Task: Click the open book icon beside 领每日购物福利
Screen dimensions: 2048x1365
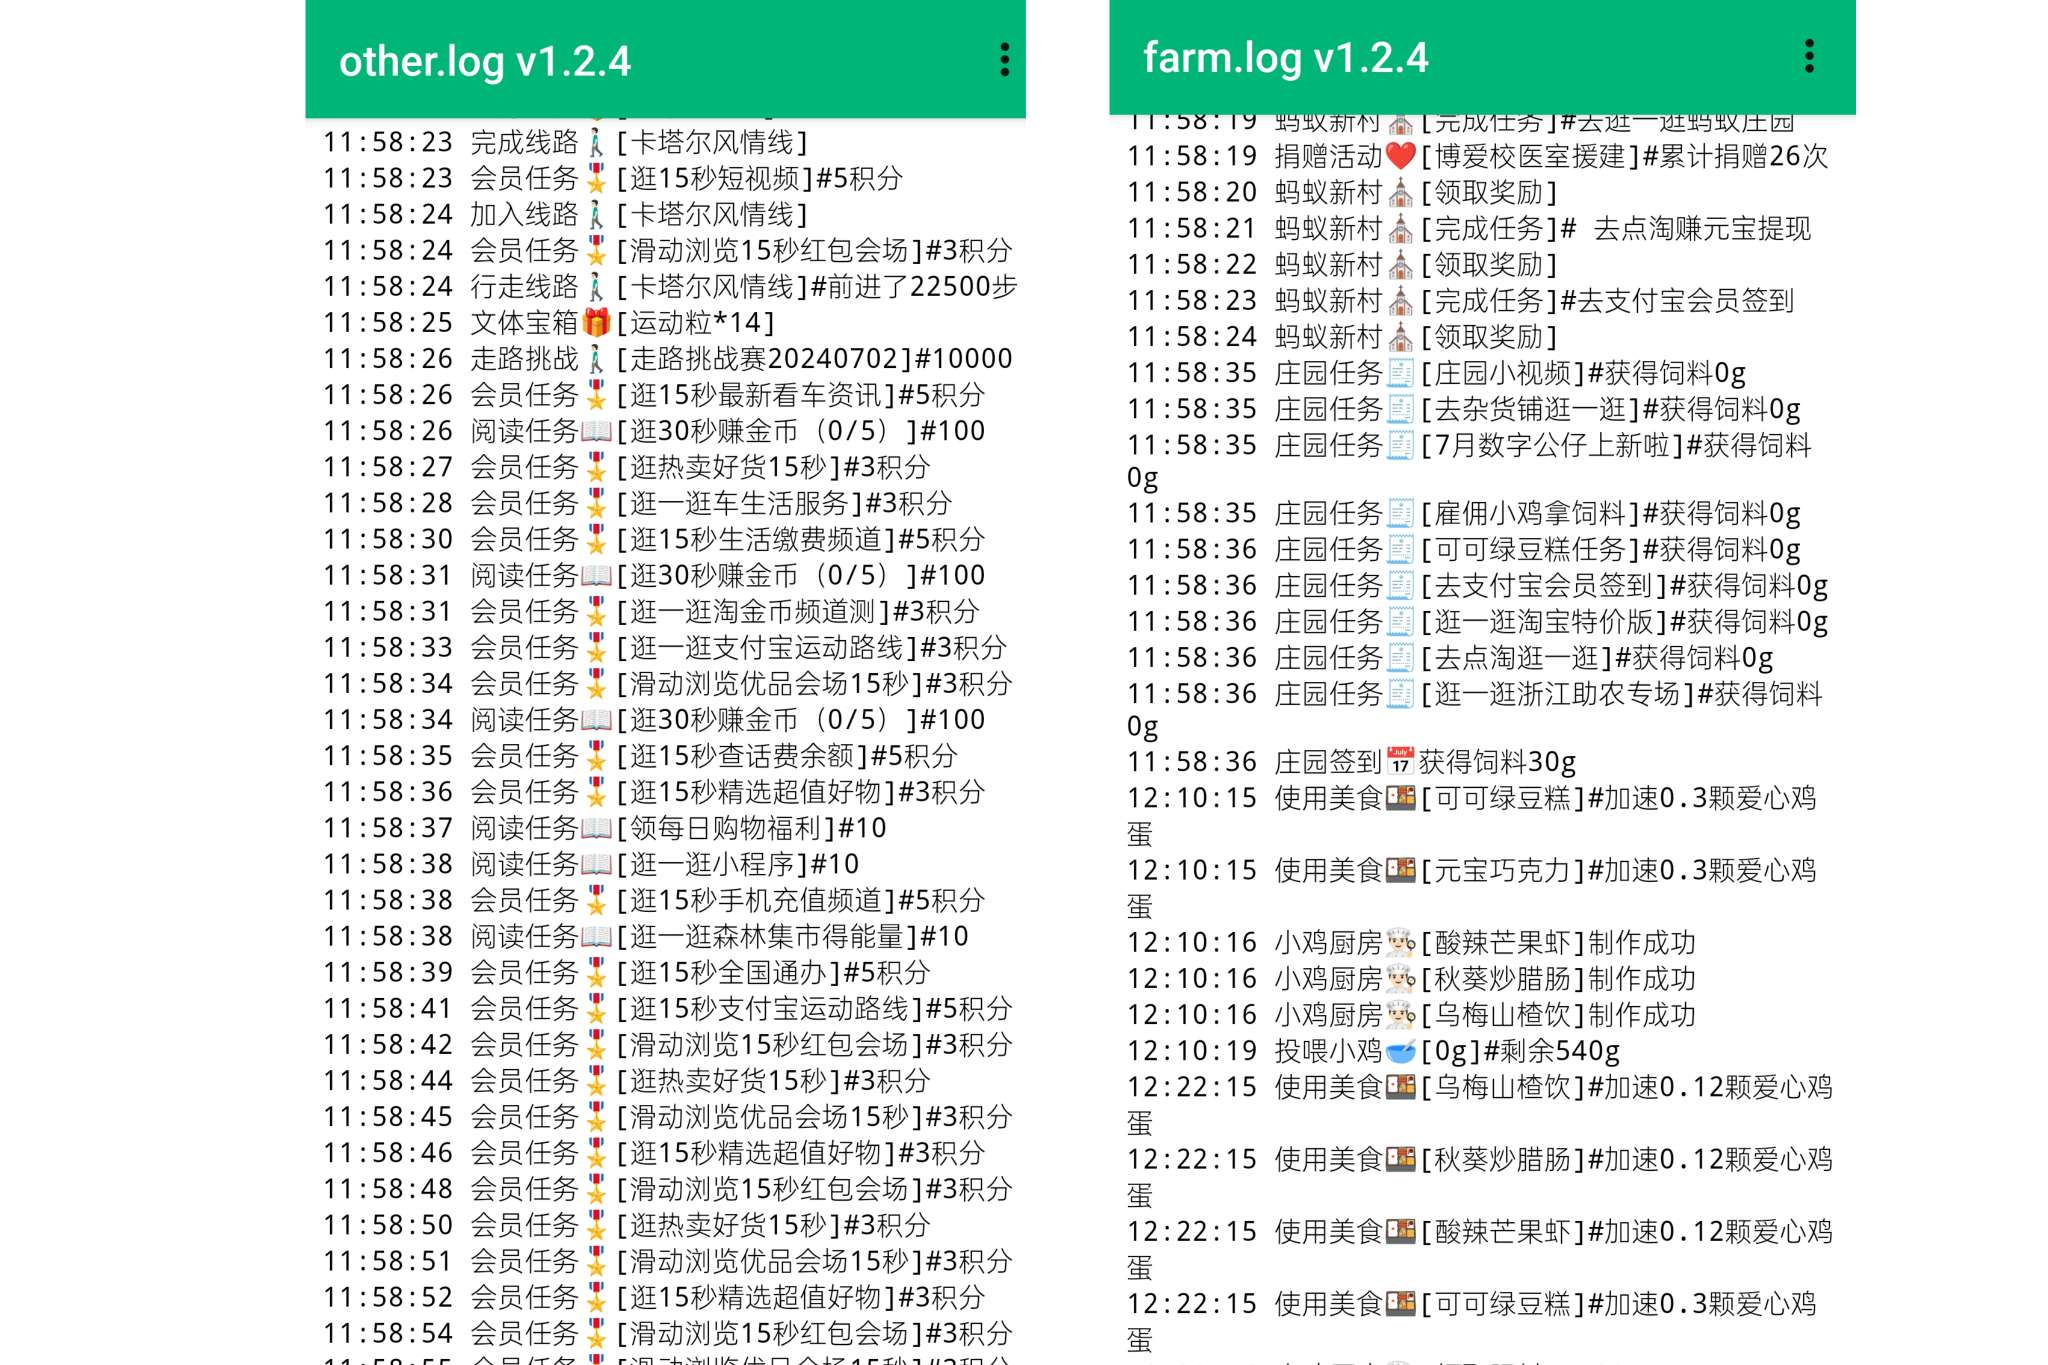Action: pyautogui.click(x=596, y=828)
